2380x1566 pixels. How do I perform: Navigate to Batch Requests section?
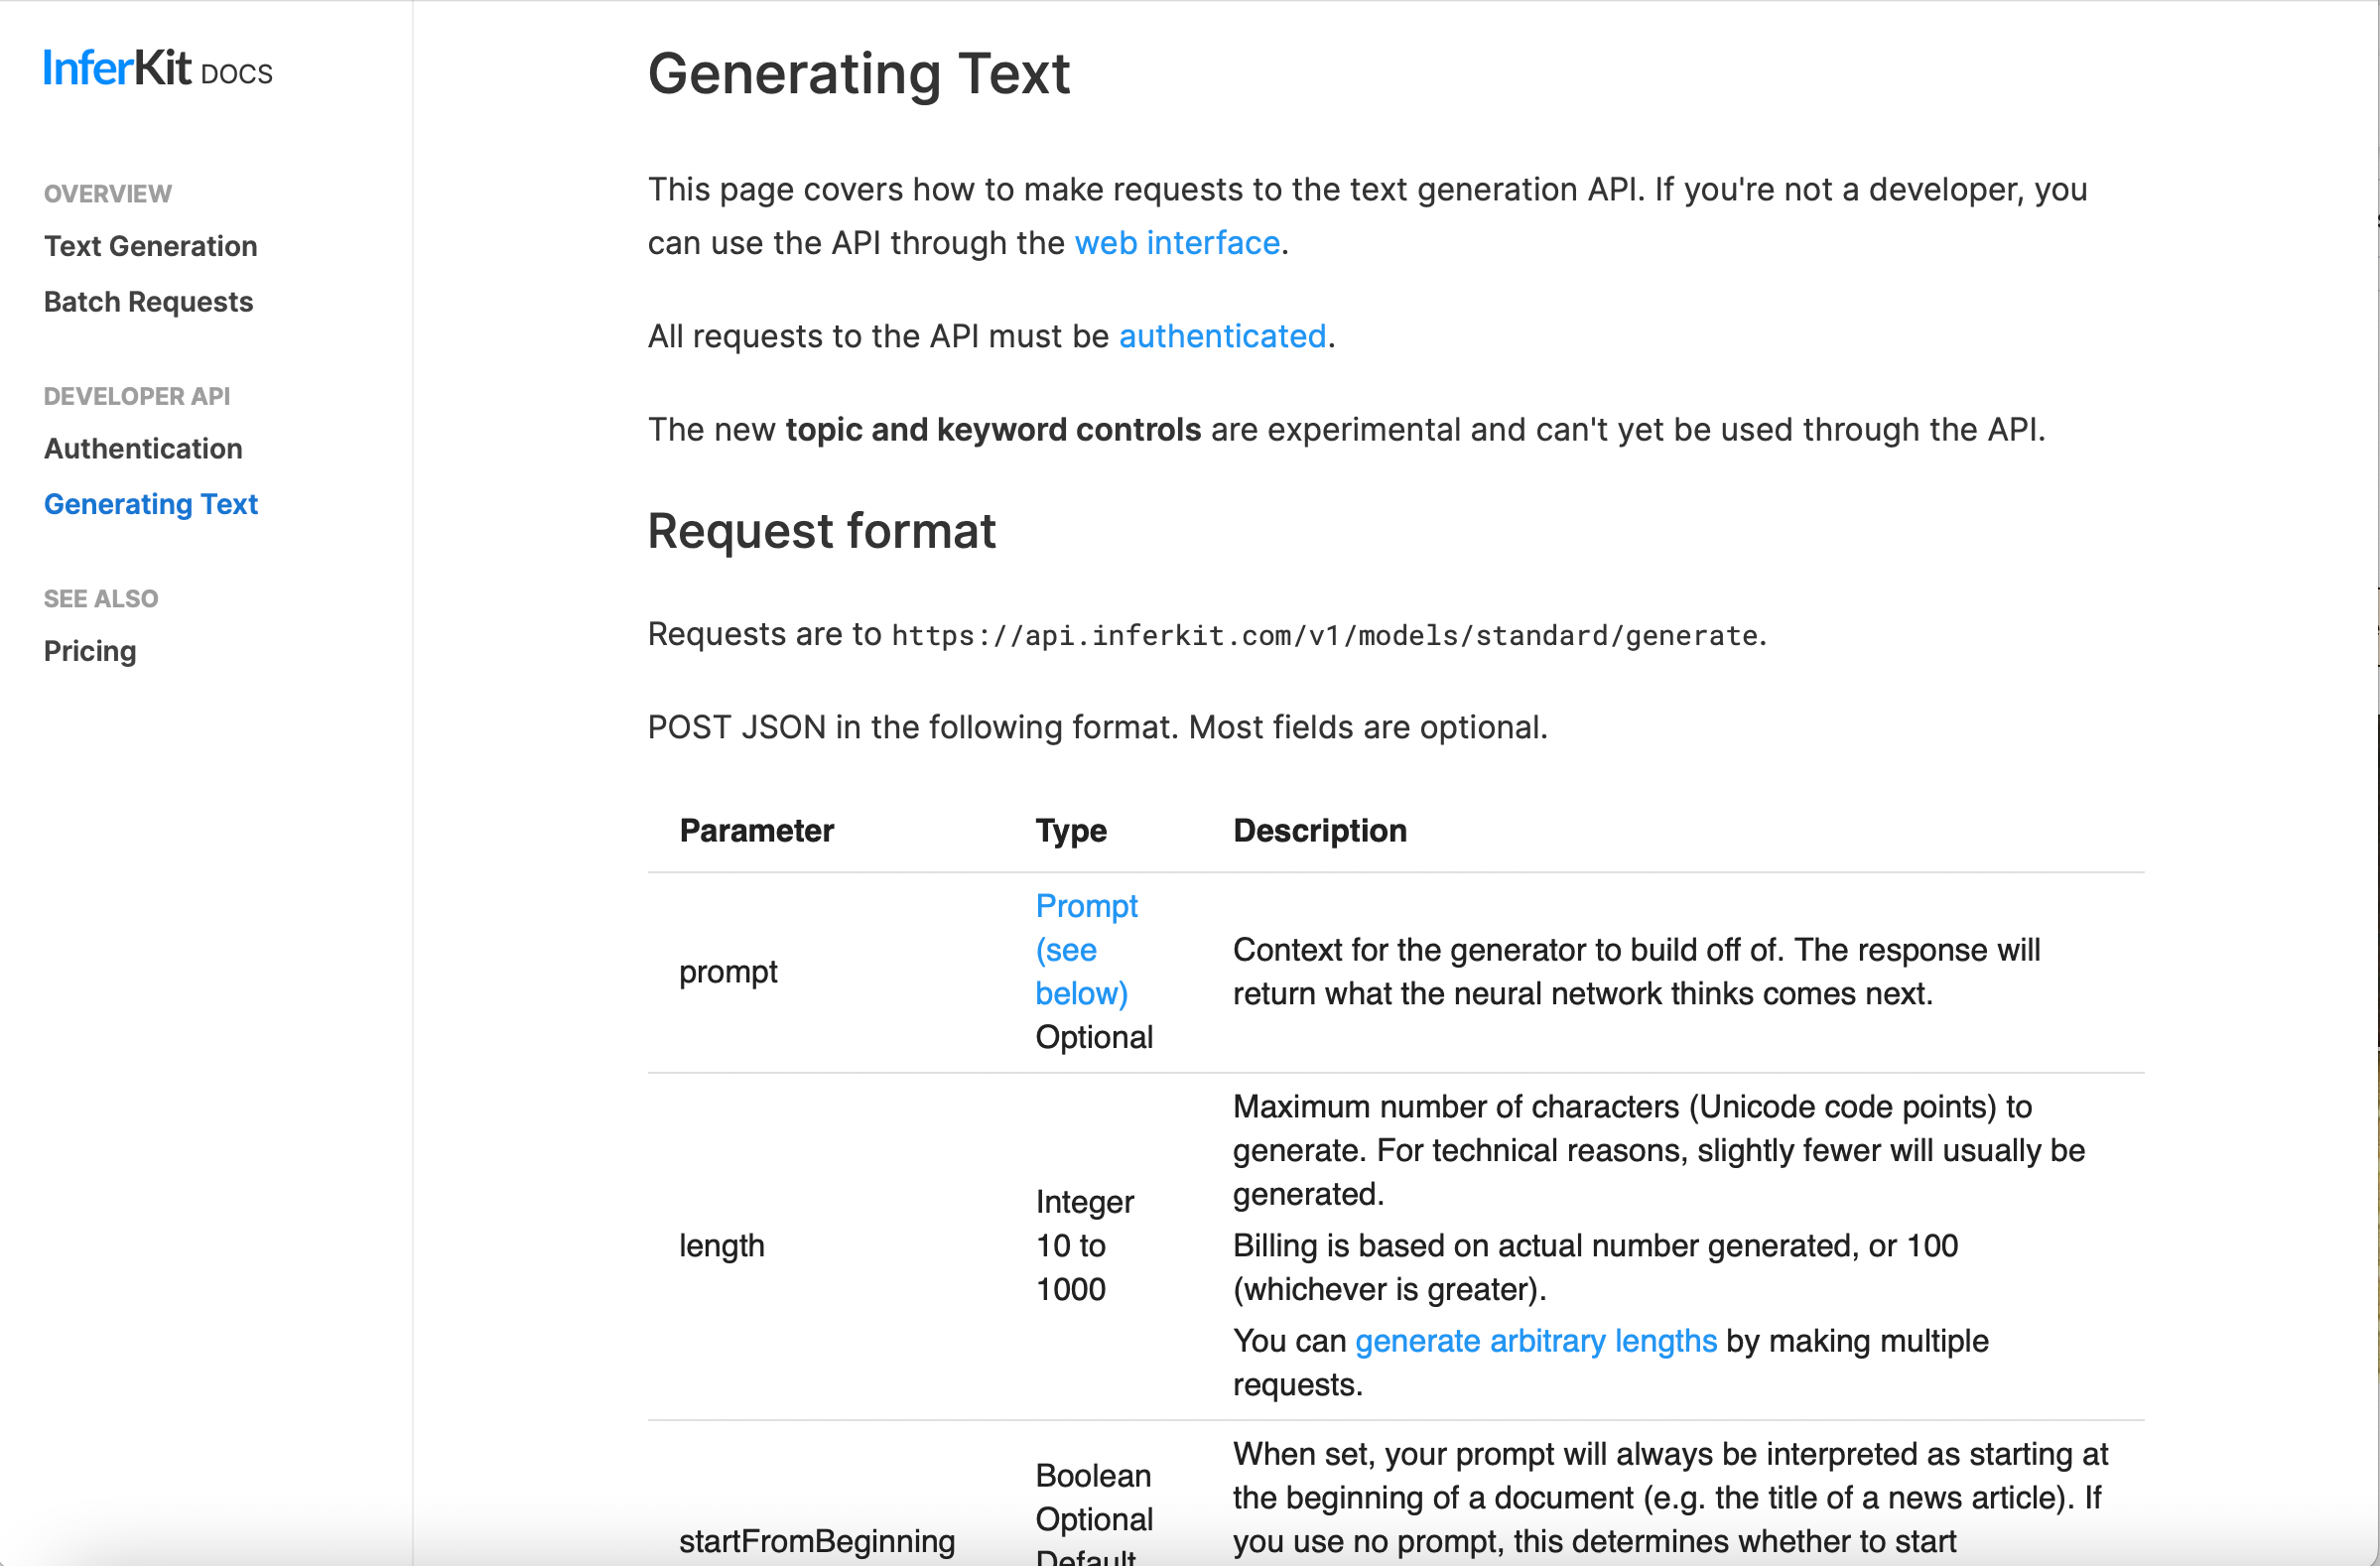click(x=147, y=301)
